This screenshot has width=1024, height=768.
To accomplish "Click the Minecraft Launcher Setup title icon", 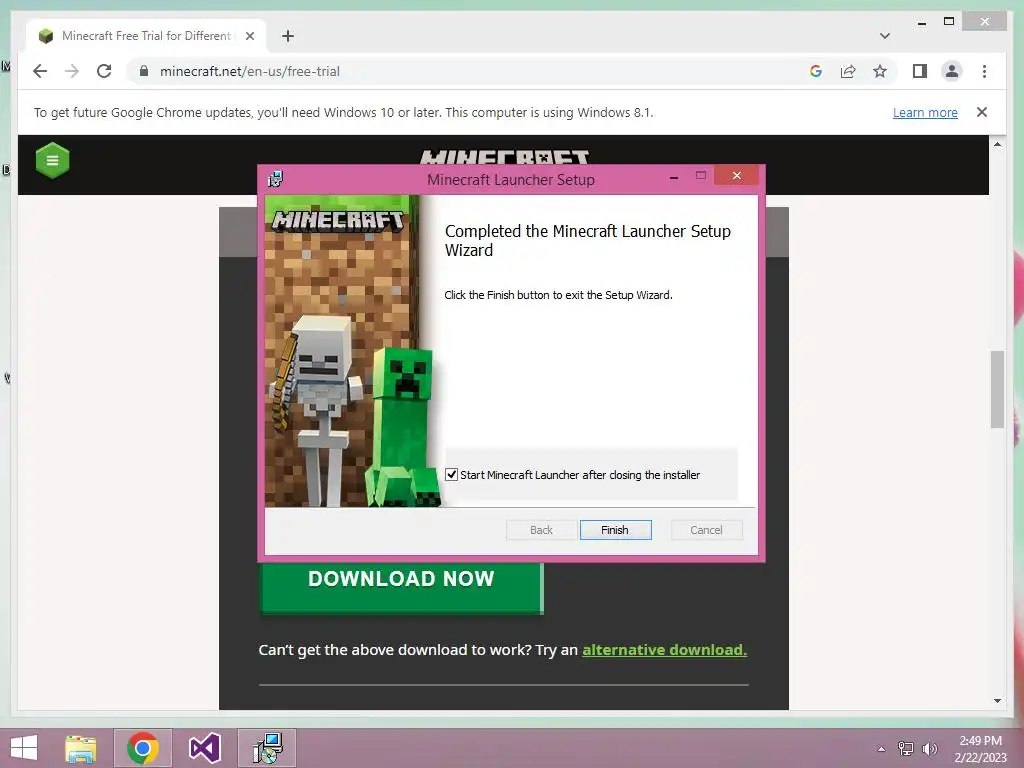I will (x=276, y=179).
